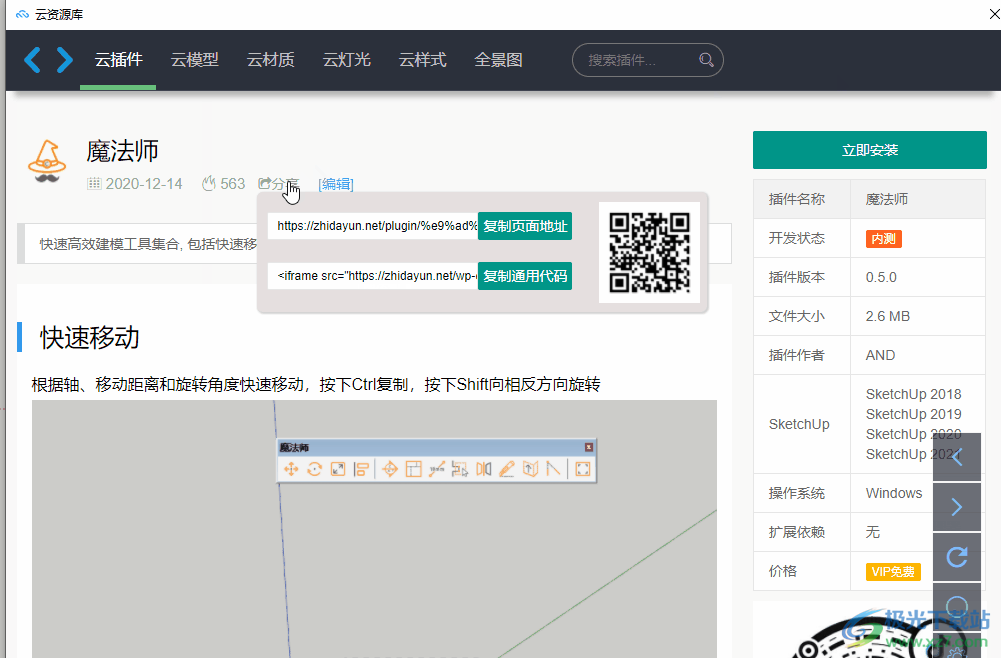Viewport: 1001px width, 658px height.
Task: Select the align tool in 魔法师 toolbar
Action: pyautogui.click(x=361, y=470)
